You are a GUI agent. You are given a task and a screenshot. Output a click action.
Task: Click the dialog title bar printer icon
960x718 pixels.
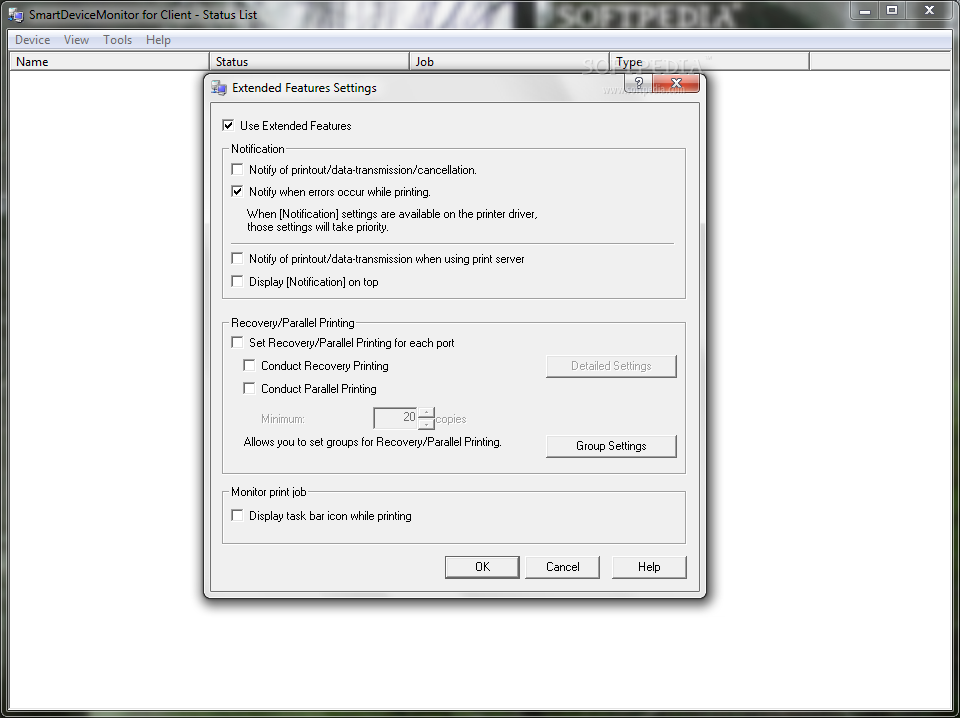click(219, 88)
